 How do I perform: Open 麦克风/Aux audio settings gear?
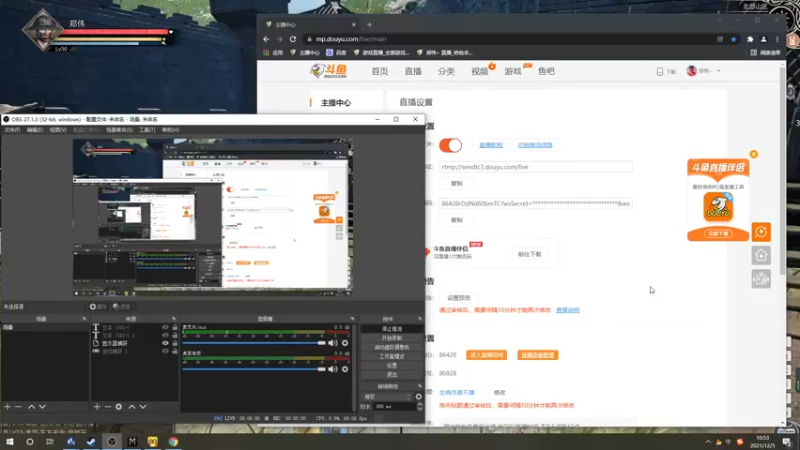tap(345, 343)
